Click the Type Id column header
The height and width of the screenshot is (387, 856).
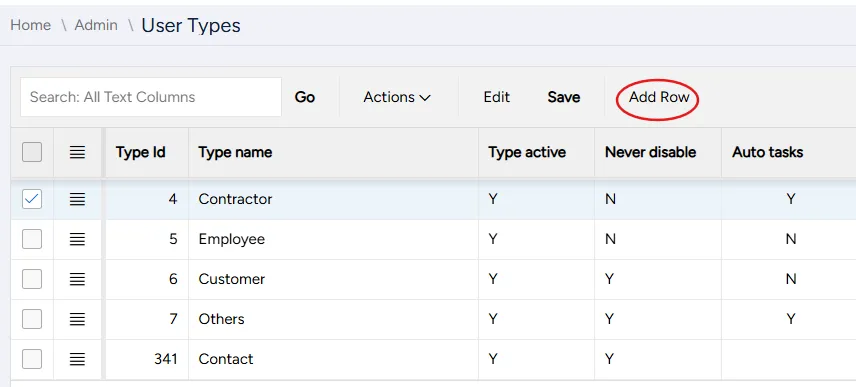[x=147, y=152]
